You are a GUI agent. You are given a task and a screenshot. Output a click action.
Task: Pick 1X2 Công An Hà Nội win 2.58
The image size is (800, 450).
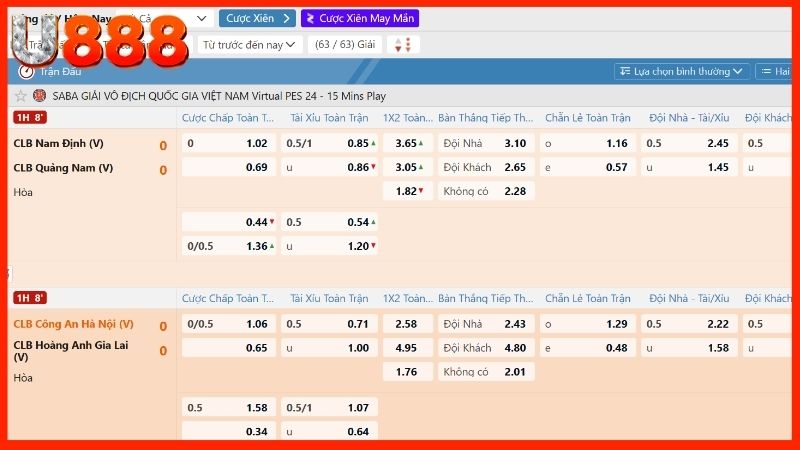point(408,324)
